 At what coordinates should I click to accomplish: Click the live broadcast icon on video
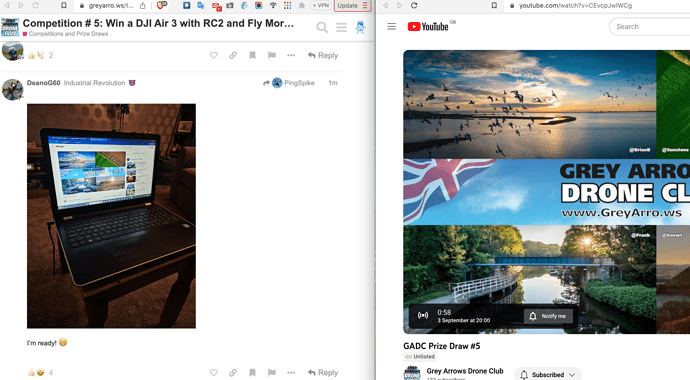coord(423,315)
